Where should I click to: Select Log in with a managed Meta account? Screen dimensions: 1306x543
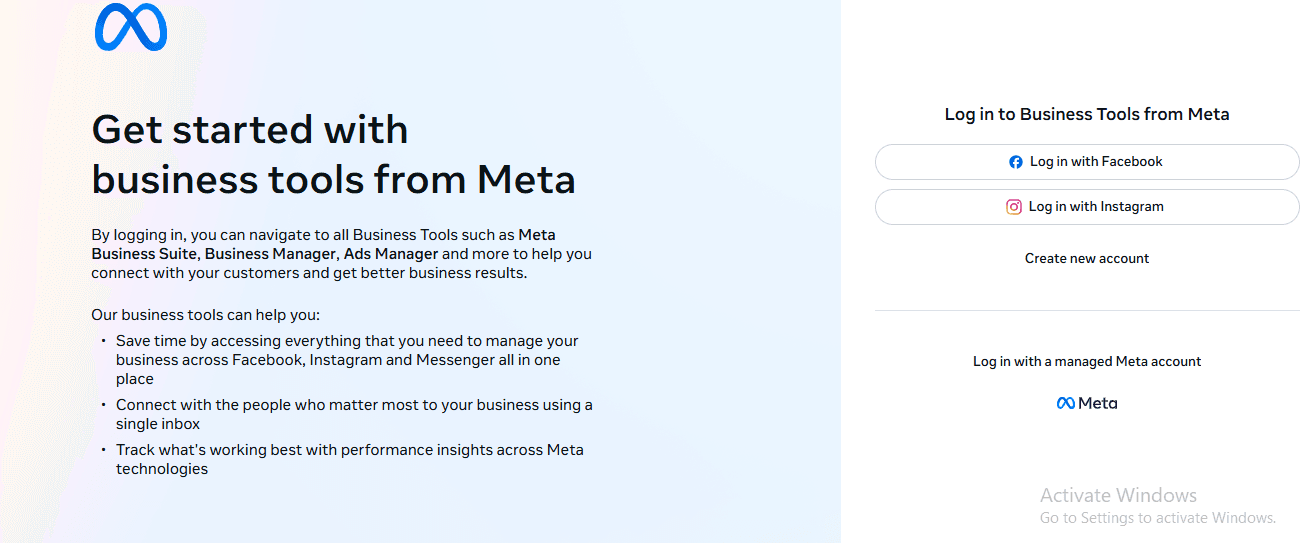[x=1087, y=361]
